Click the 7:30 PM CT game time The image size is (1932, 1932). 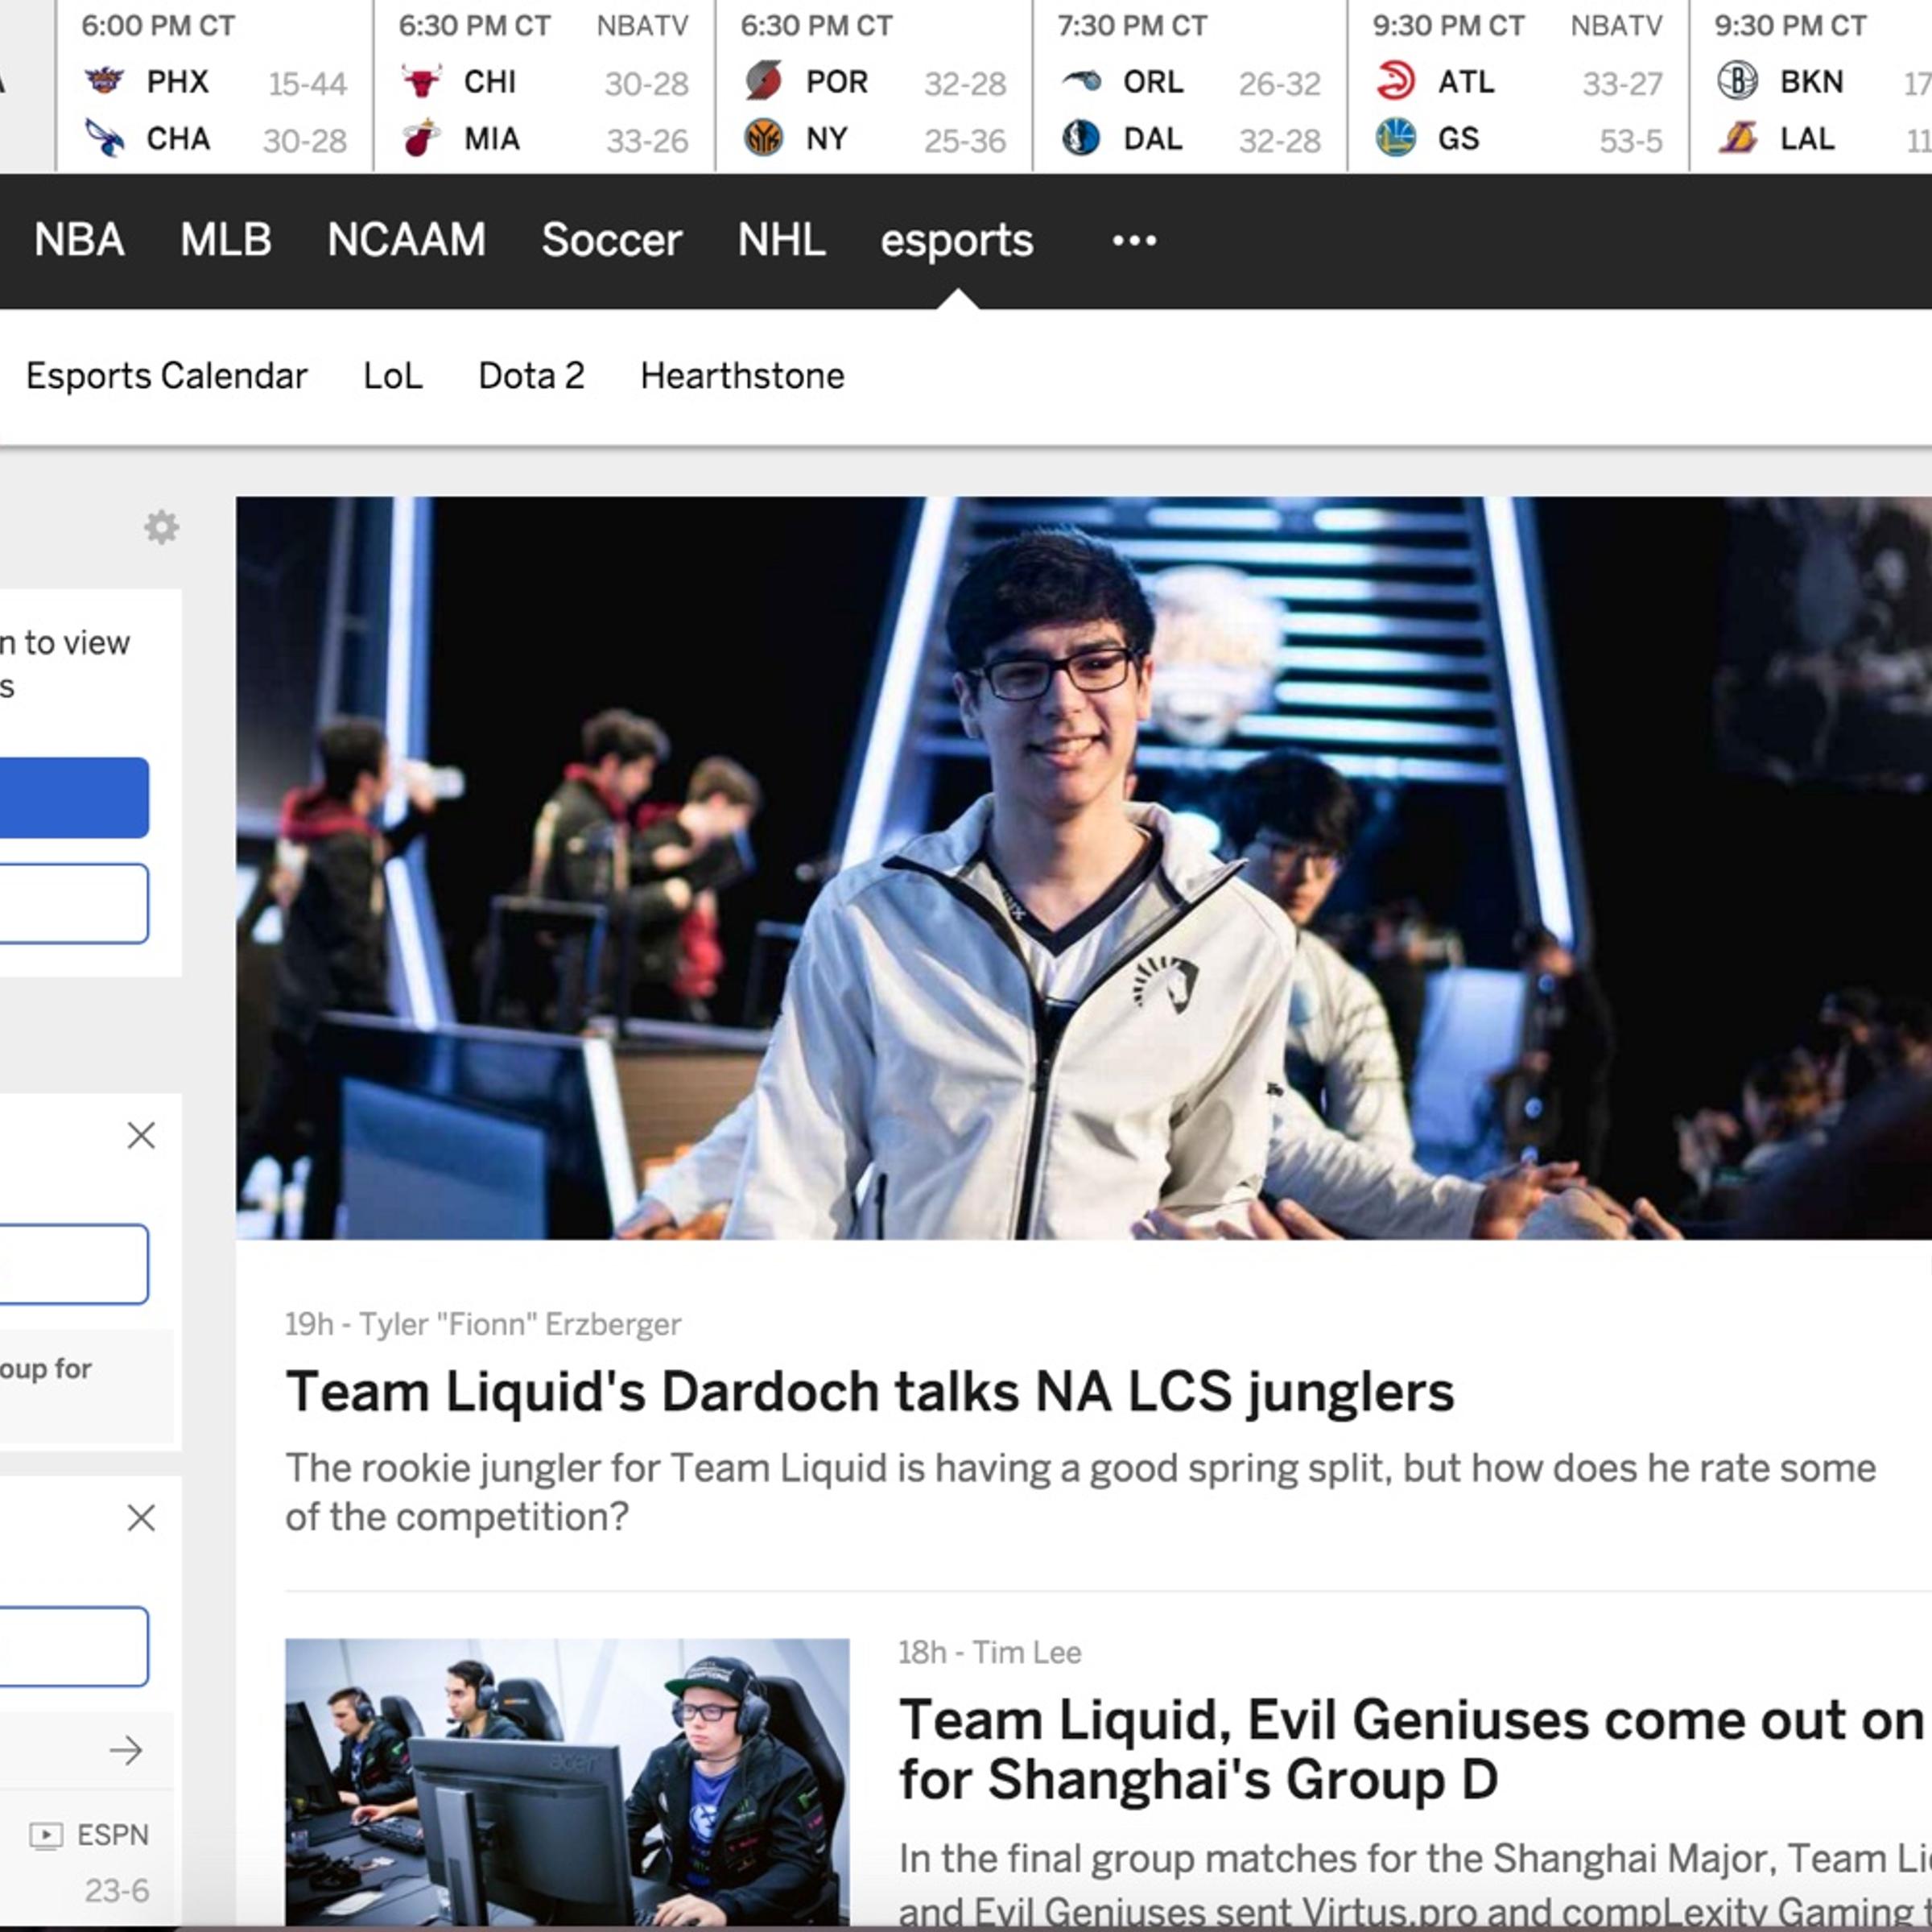(1133, 25)
